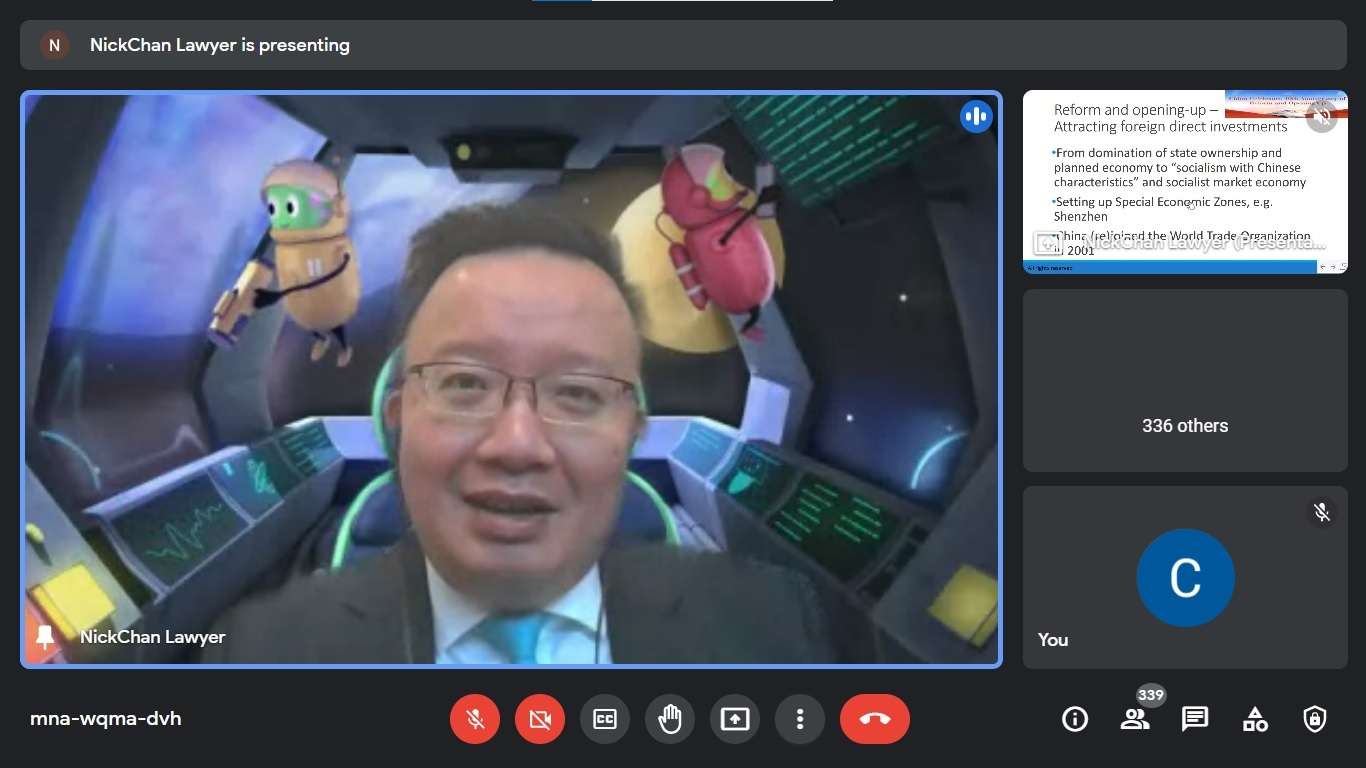Click the "NickChan Lawyer is presenting" banner
Image resolution: width=1366 pixels, height=768 pixels.
click(x=220, y=45)
